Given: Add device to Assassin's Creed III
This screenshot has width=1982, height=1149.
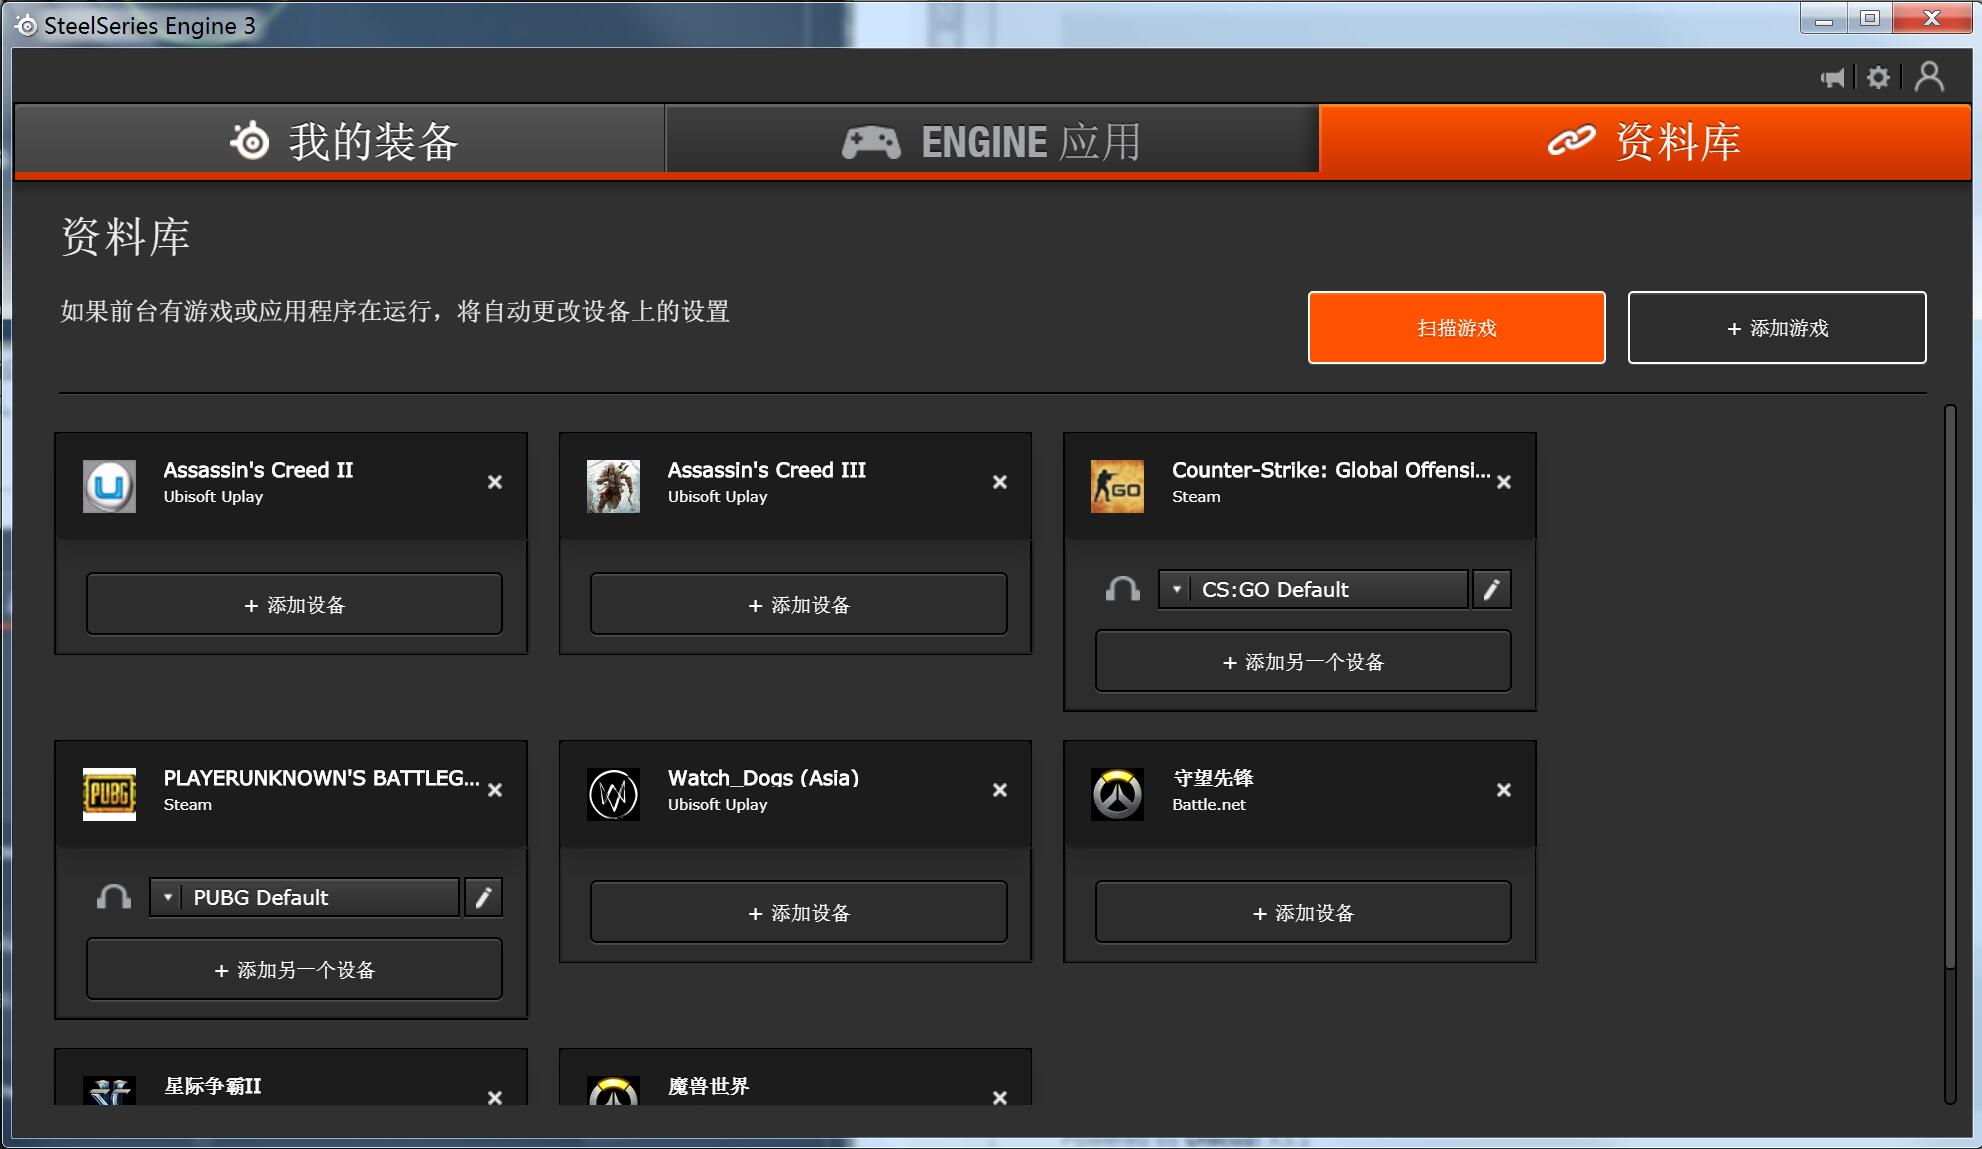Looking at the screenshot, I should point(798,604).
